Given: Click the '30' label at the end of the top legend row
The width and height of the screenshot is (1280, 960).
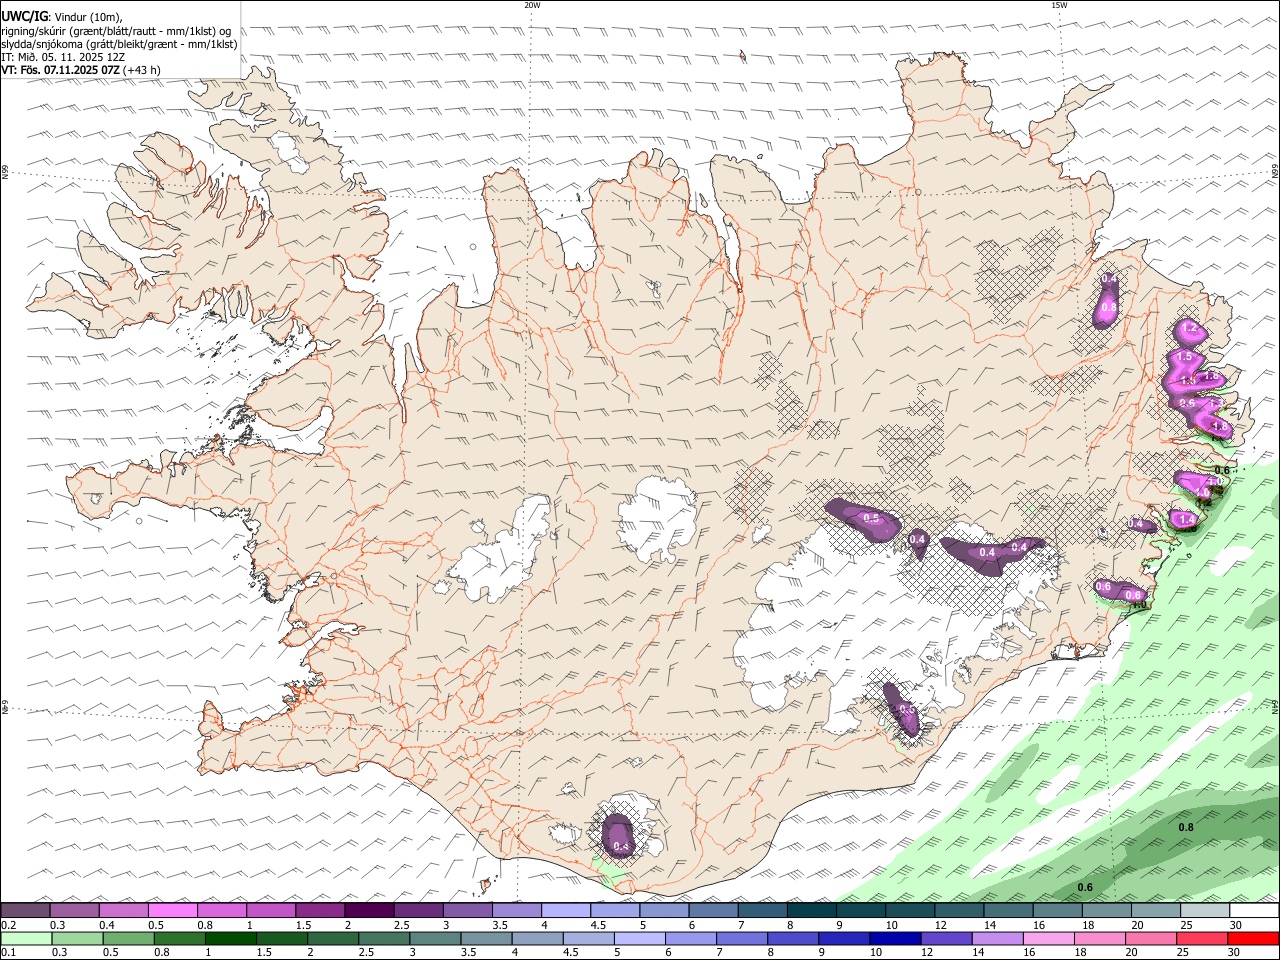Looking at the screenshot, I should [1236, 925].
